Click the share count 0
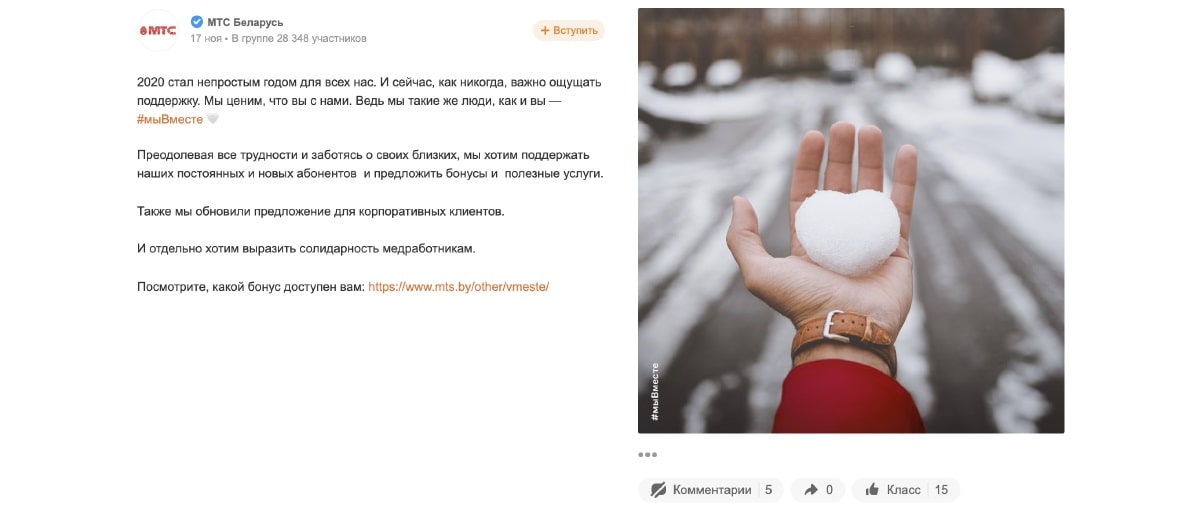Viewport: 1200px width, 506px height. coord(829,490)
